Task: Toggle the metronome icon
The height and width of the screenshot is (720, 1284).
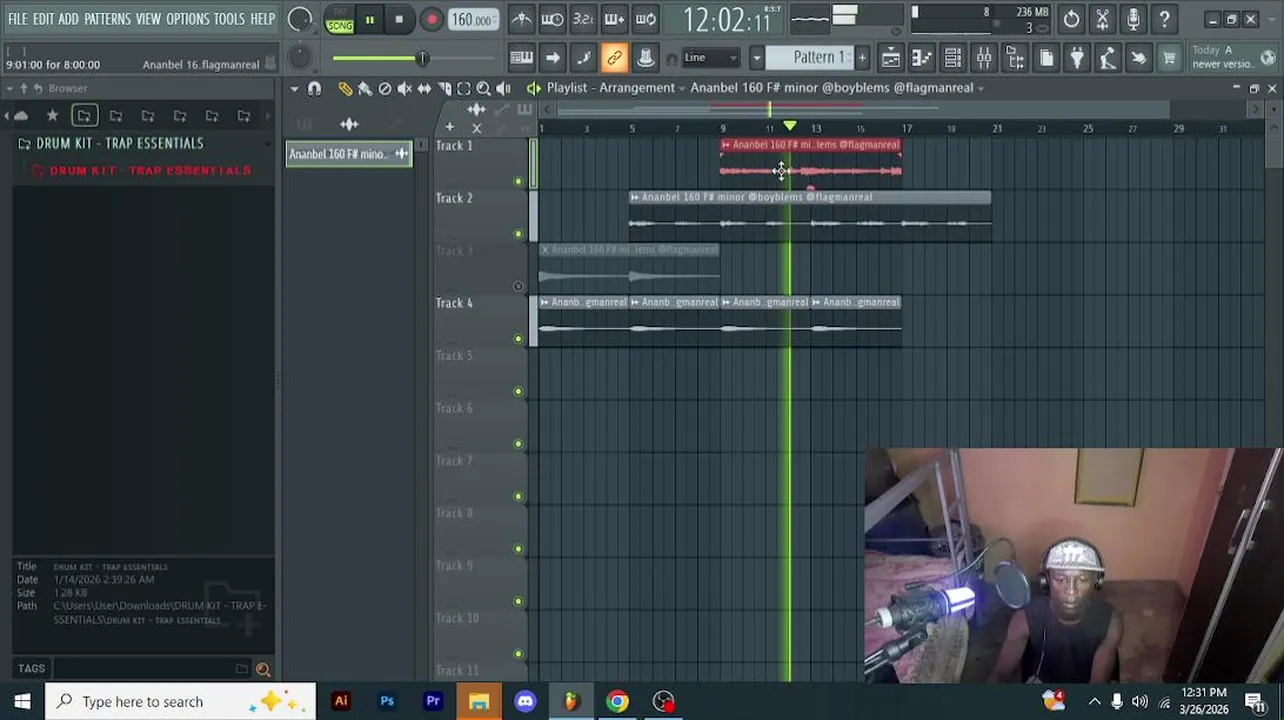Action: tap(521, 19)
